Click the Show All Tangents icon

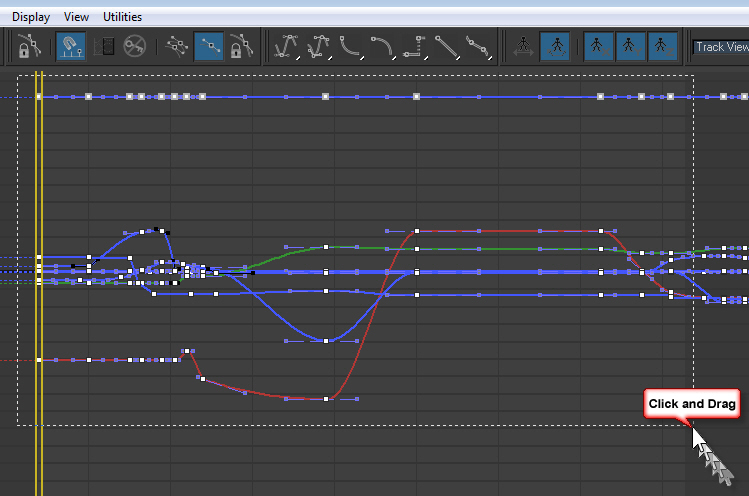177,46
